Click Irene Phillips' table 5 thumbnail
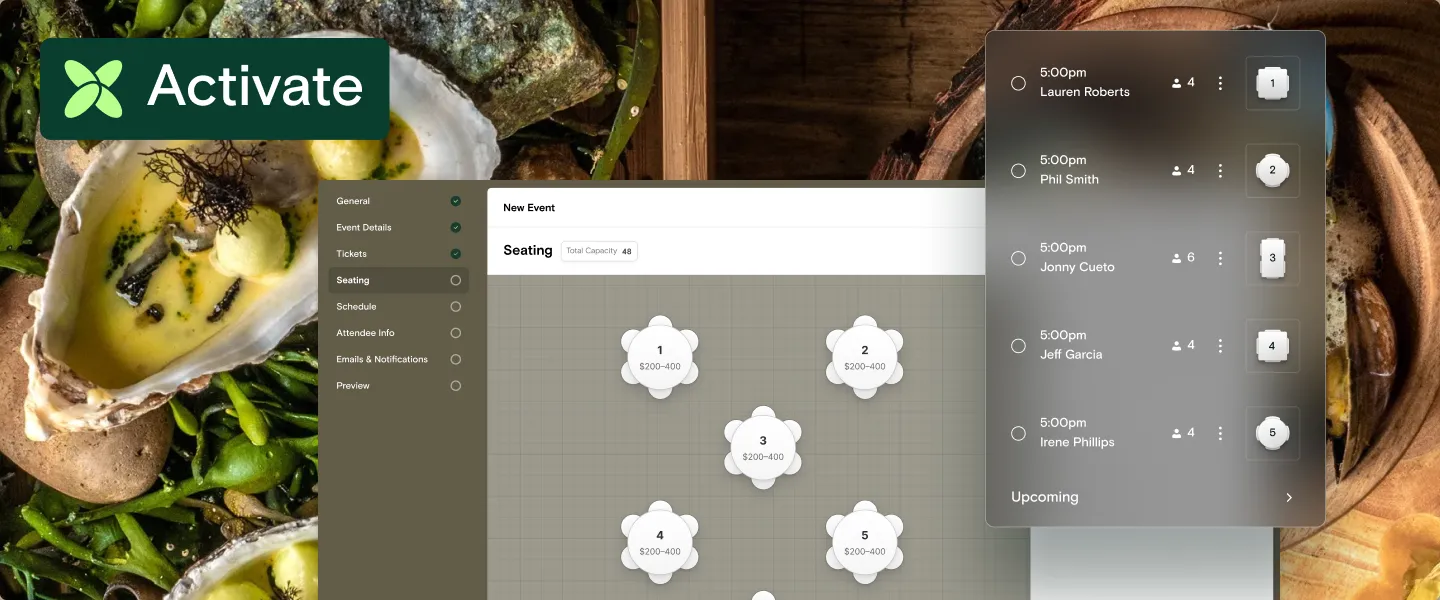Image resolution: width=1440 pixels, height=600 pixels. pos(1272,433)
